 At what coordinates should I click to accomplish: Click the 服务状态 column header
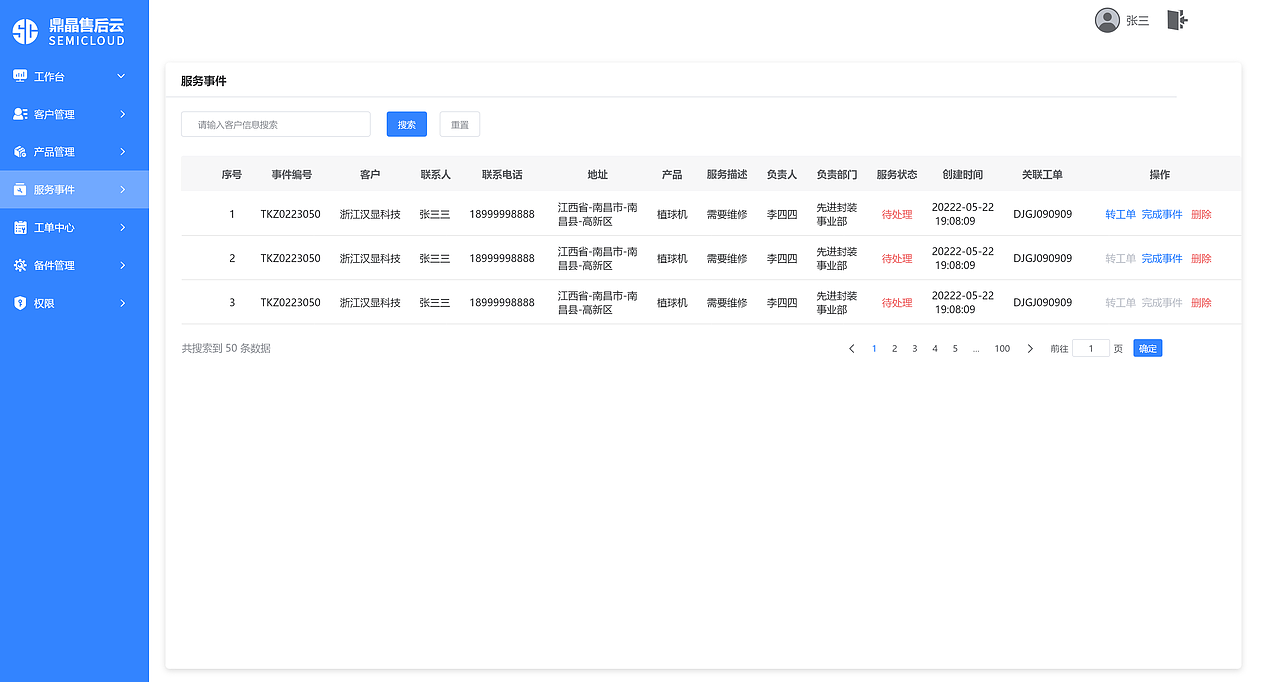click(x=896, y=174)
